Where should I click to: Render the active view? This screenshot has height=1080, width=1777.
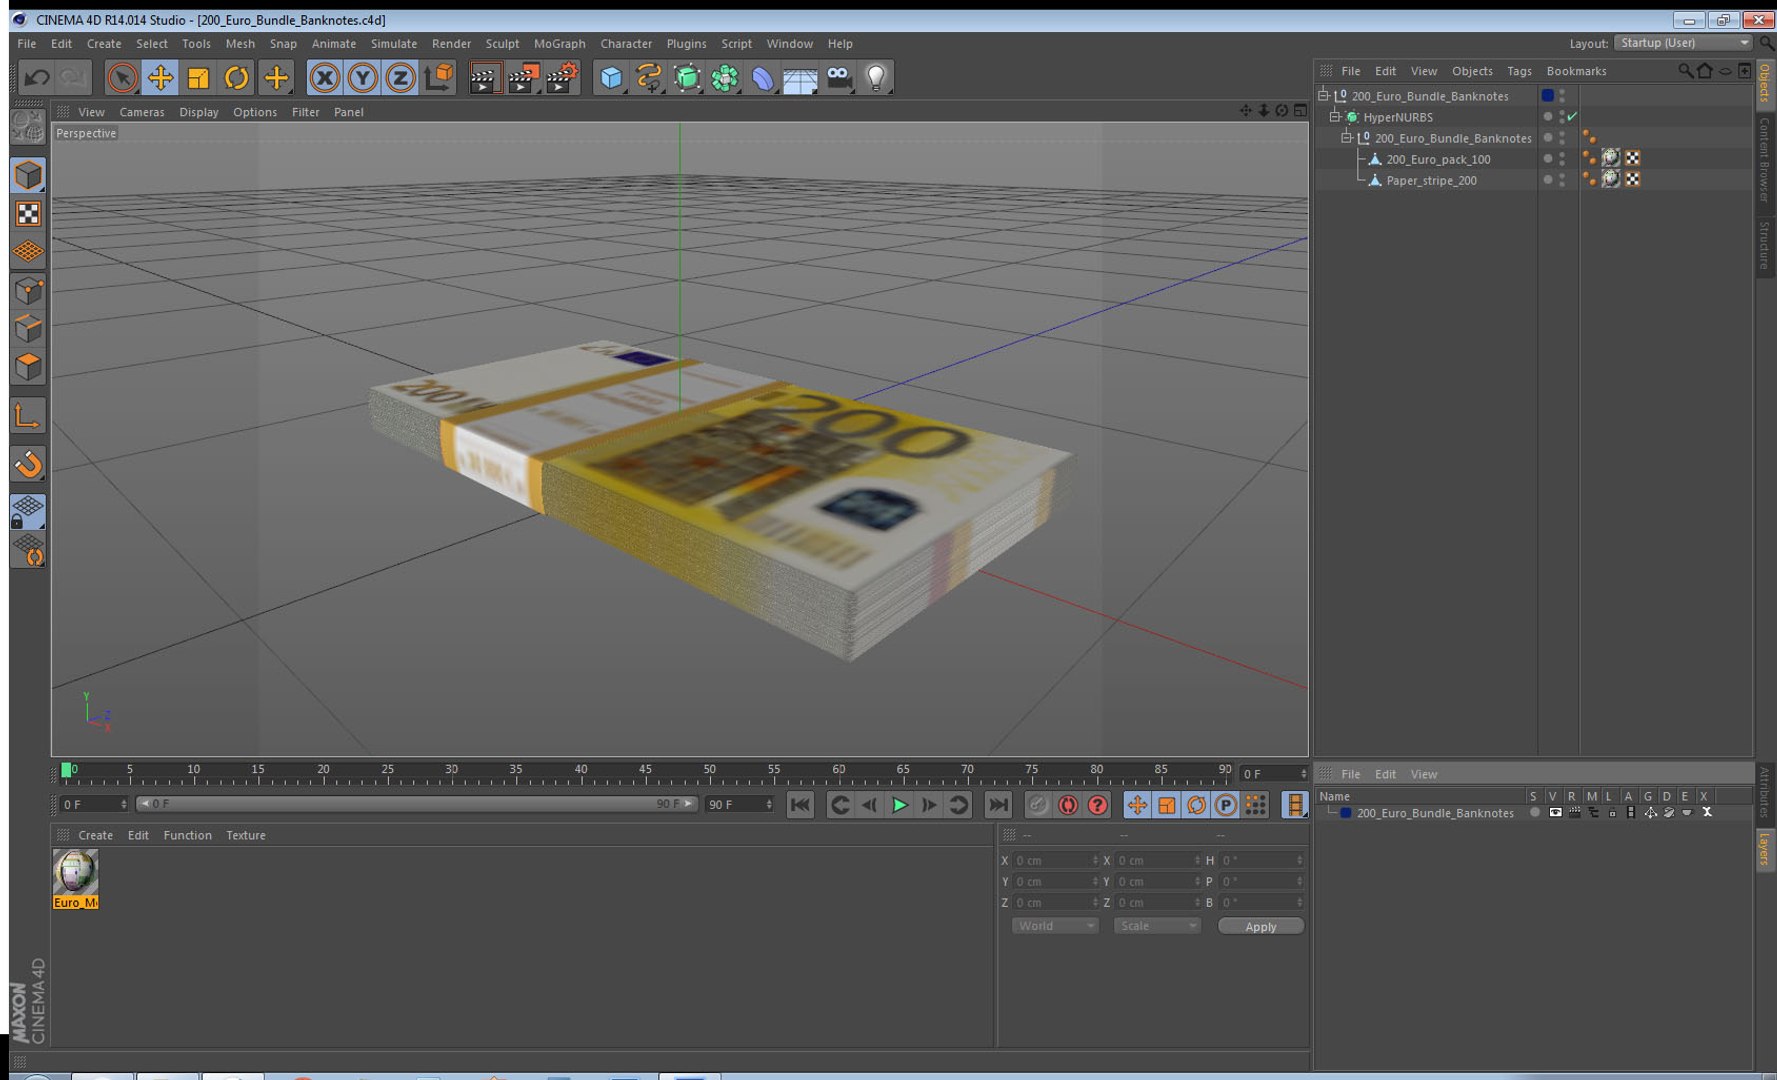(x=484, y=77)
